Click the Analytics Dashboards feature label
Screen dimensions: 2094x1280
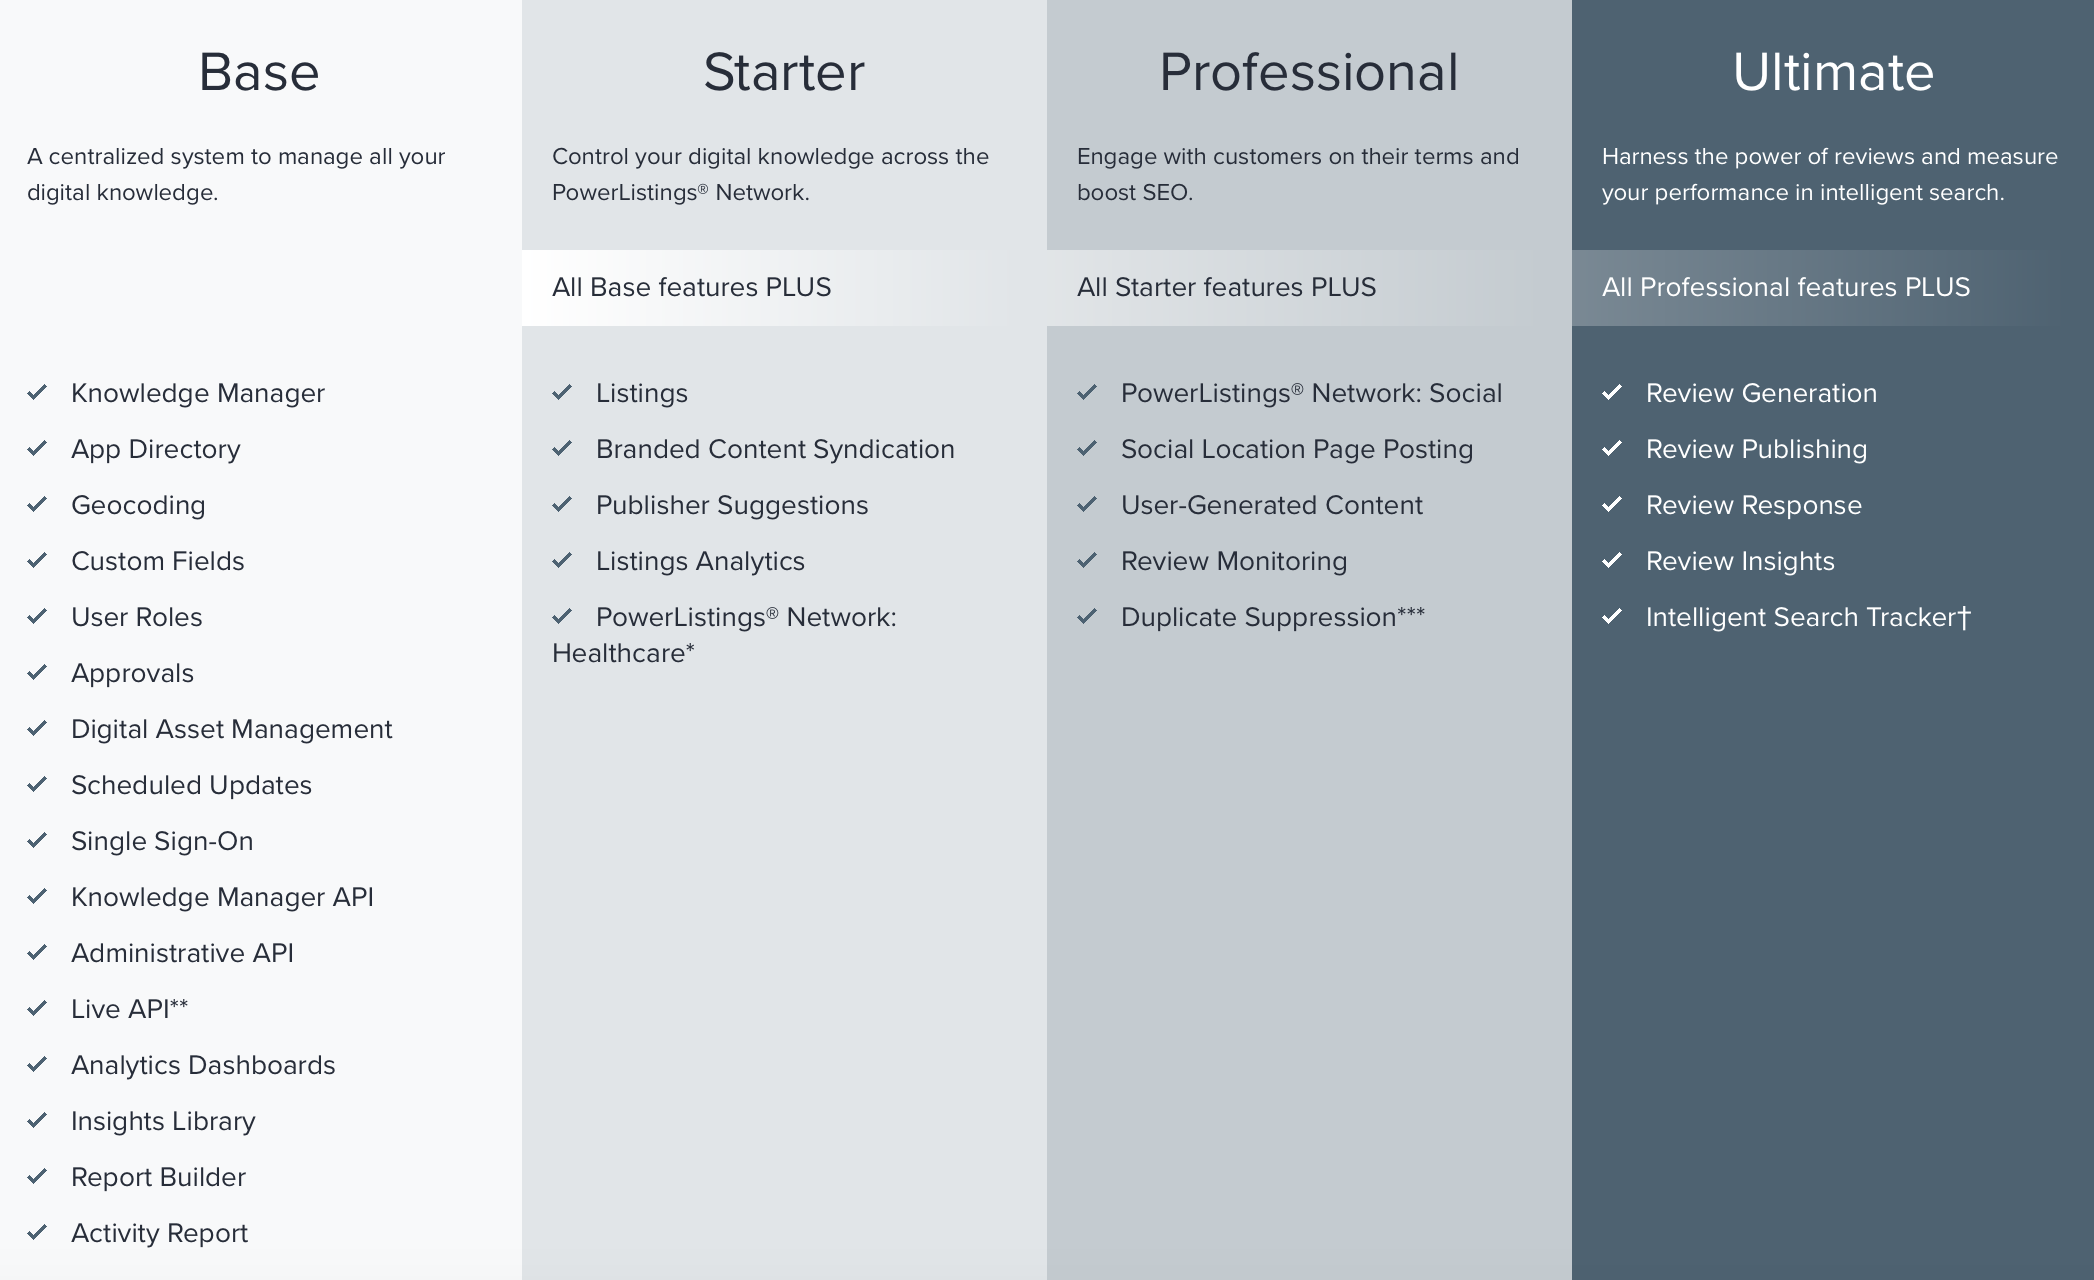(203, 1065)
